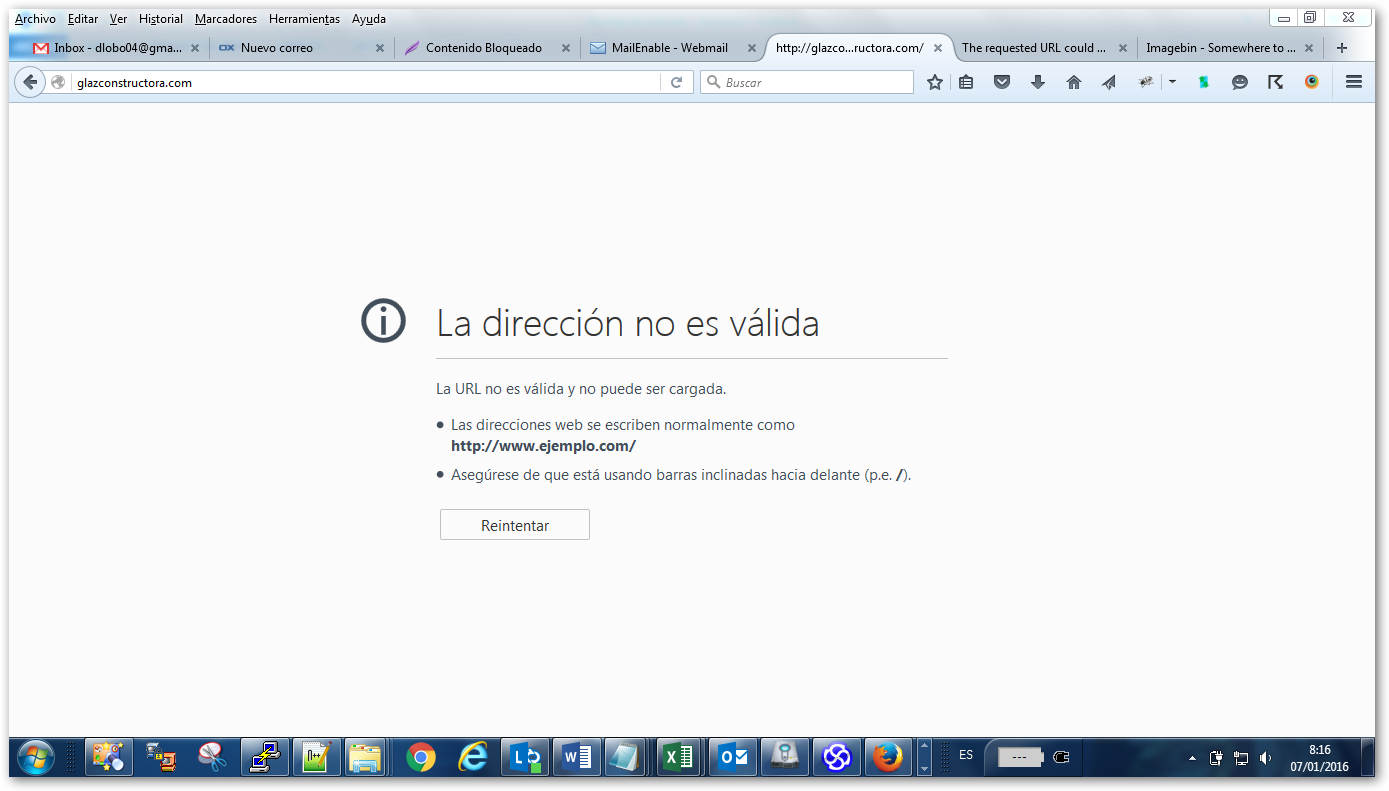
Task: Open the Downloads arrow icon
Action: pos(1038,83)
